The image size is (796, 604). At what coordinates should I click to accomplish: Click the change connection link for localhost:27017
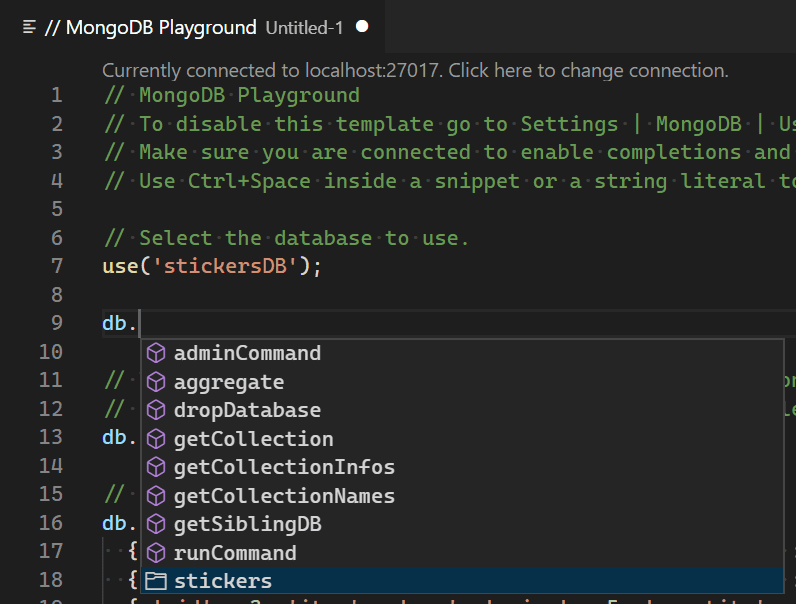(x=415, y=70)
